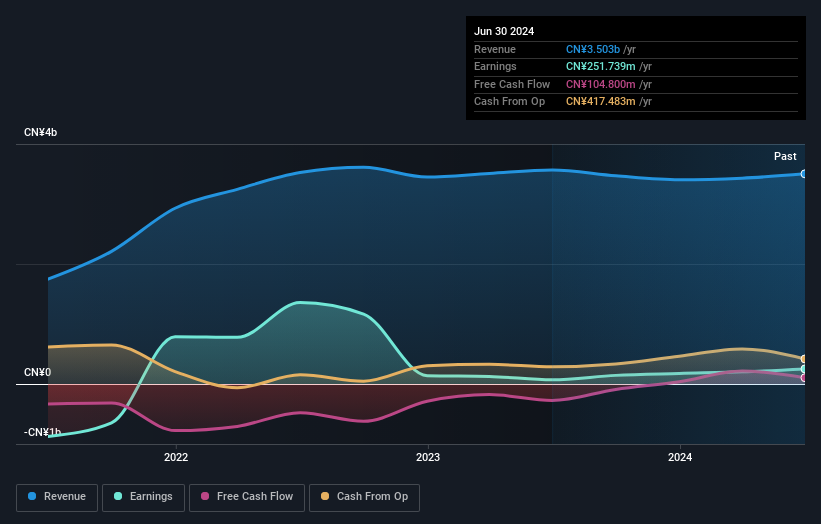Click the CN¥3.503b revenue value
The image size is (821, 524).
tap(593, 49)
